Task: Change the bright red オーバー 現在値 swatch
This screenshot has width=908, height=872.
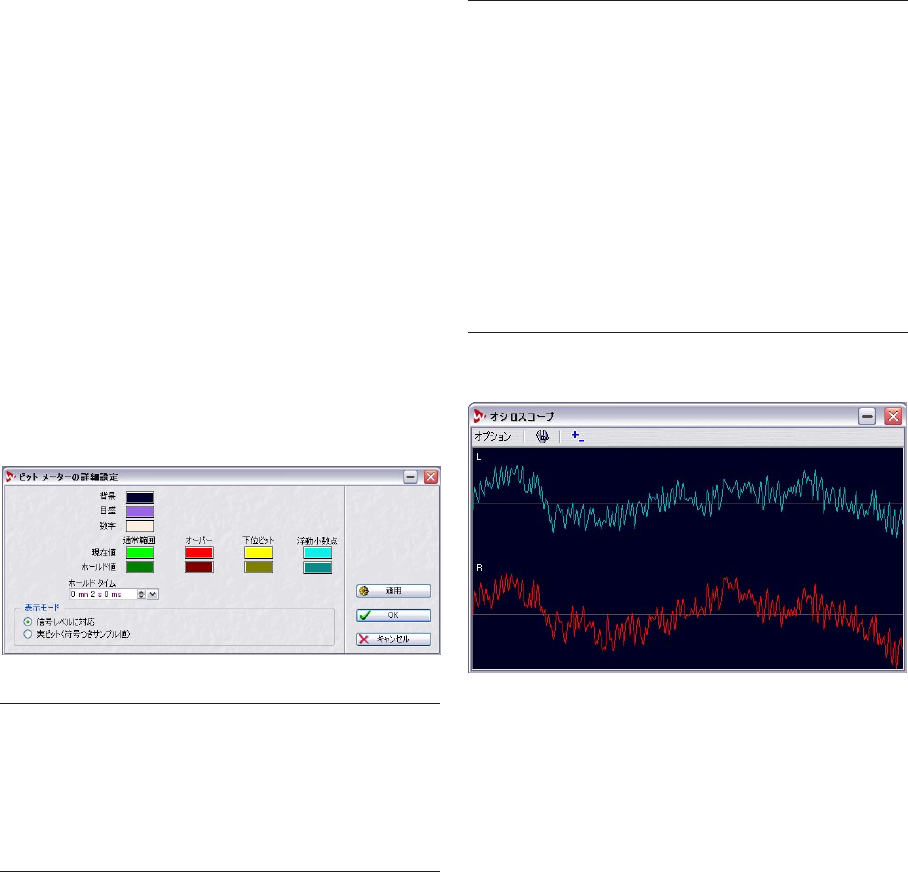Action: click(x=199, y=552)
